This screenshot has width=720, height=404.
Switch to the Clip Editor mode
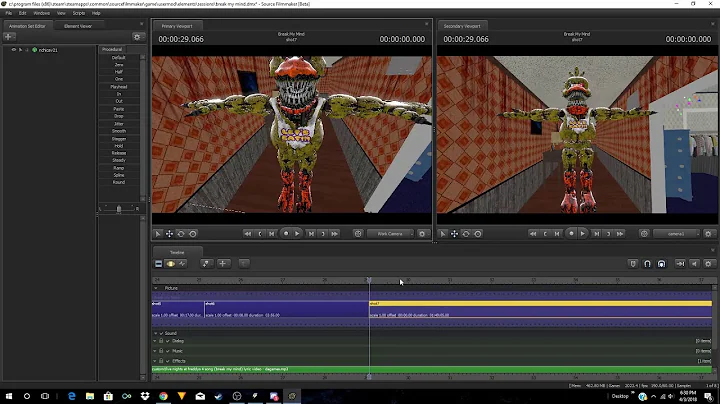click(x=158, y=264)
